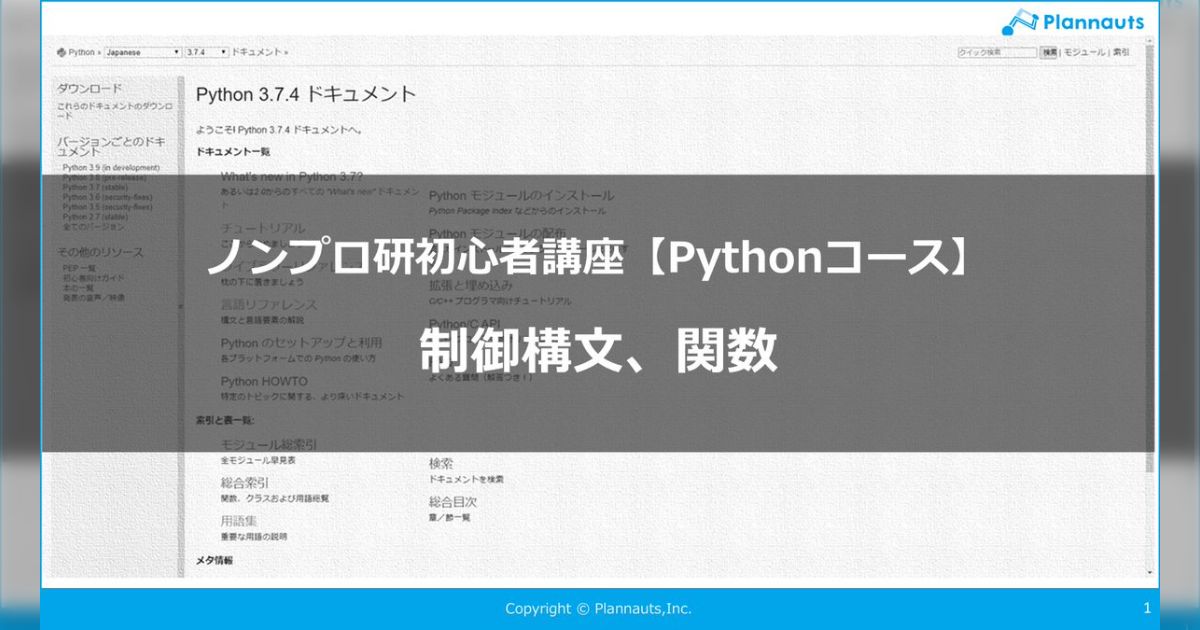The image size is (1200, 630).
Task: Open the モジュール link
Action: (x=1085, y=51)
